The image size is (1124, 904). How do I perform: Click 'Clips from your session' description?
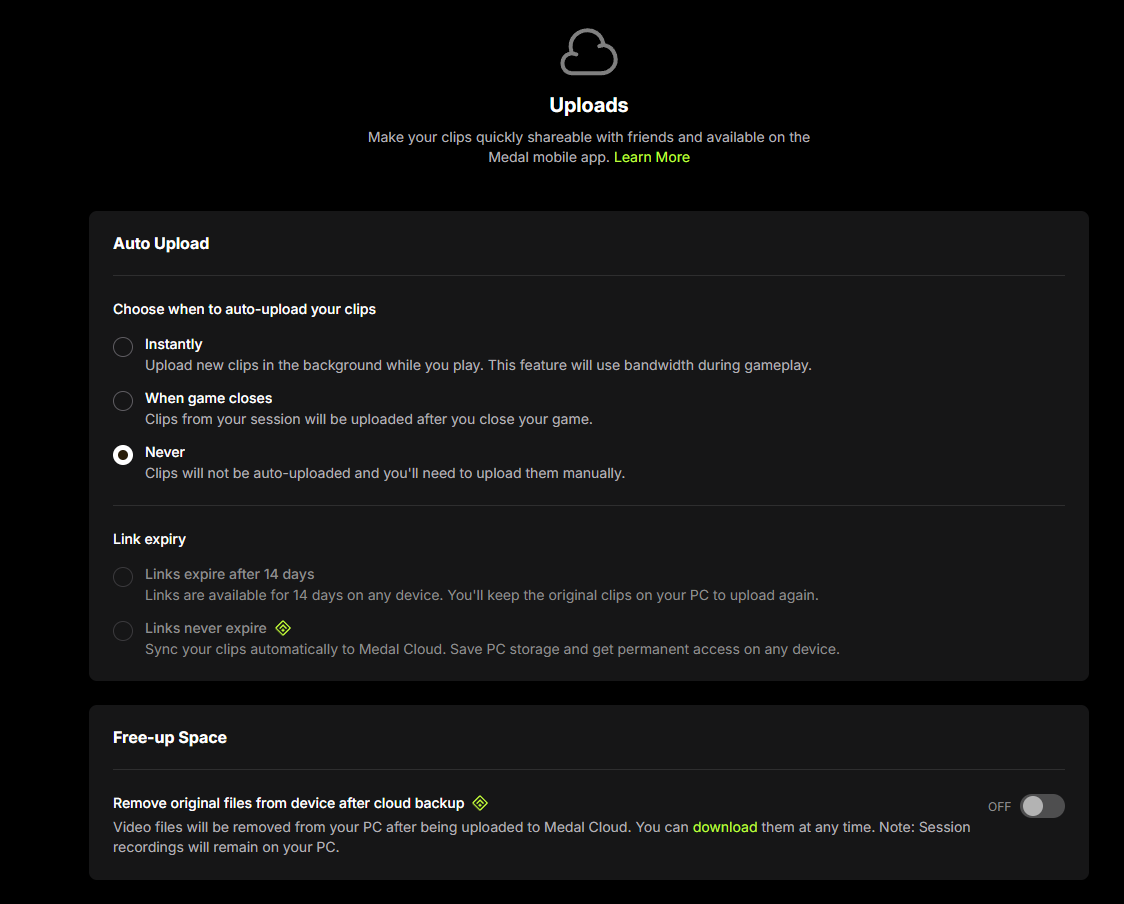pos(368,419)
